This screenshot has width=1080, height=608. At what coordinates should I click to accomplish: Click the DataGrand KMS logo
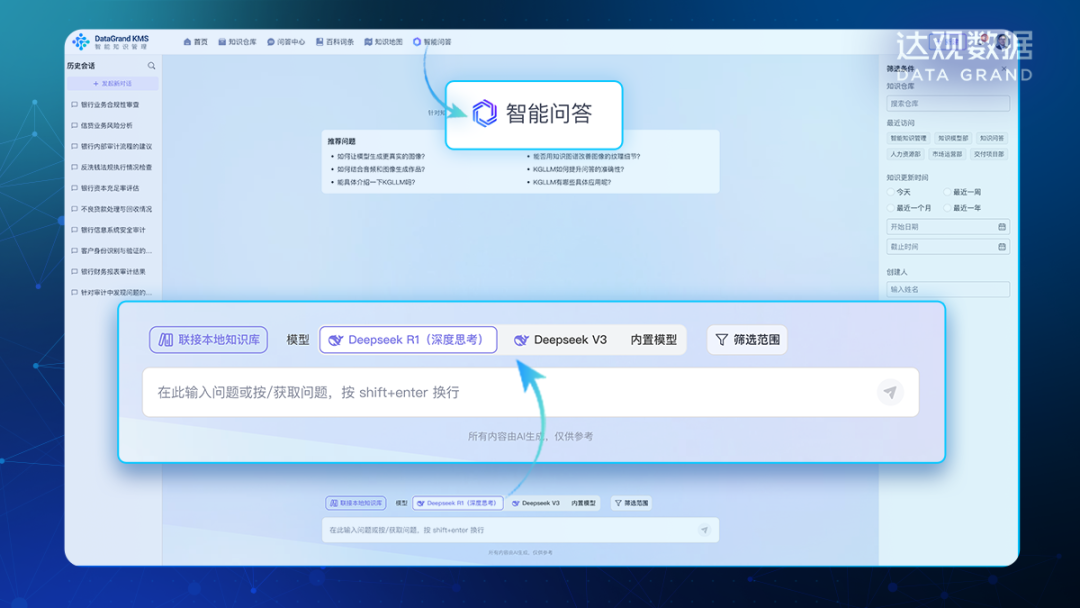81,41
